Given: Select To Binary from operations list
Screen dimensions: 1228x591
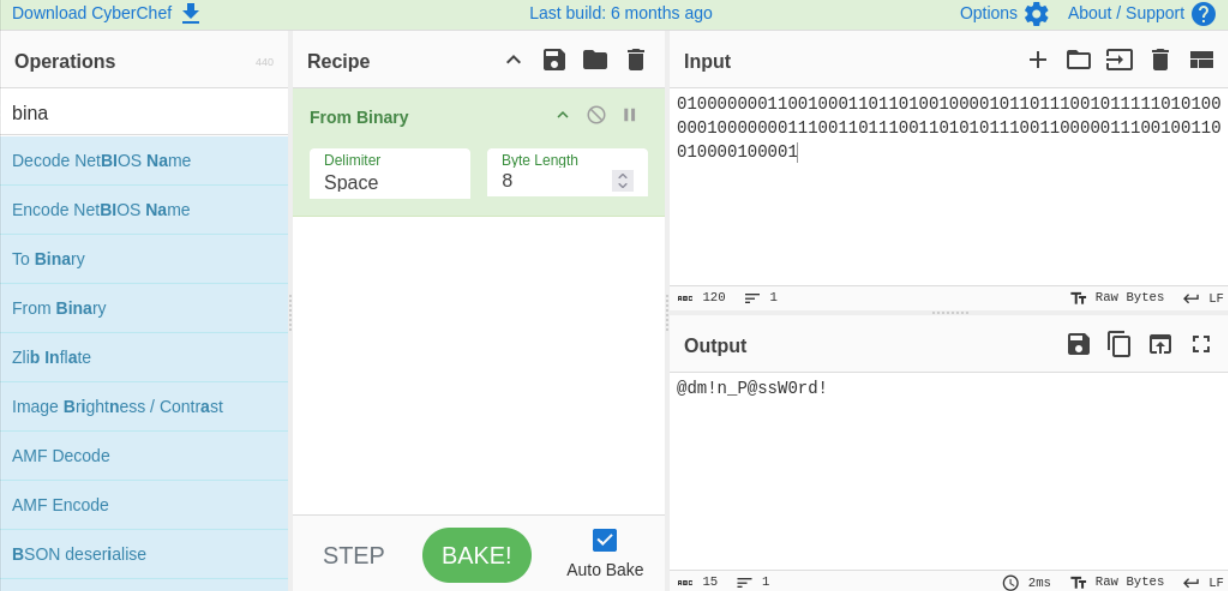Looking at the screenshot, I should 48,259.
